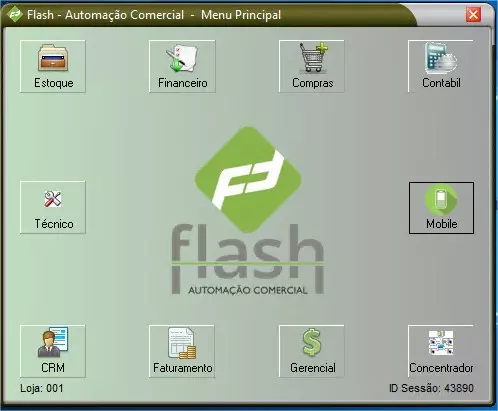The height and width of the screenshot is (411, 498).
Task: Select the Mobile phone icon
Action: [441, 200]
